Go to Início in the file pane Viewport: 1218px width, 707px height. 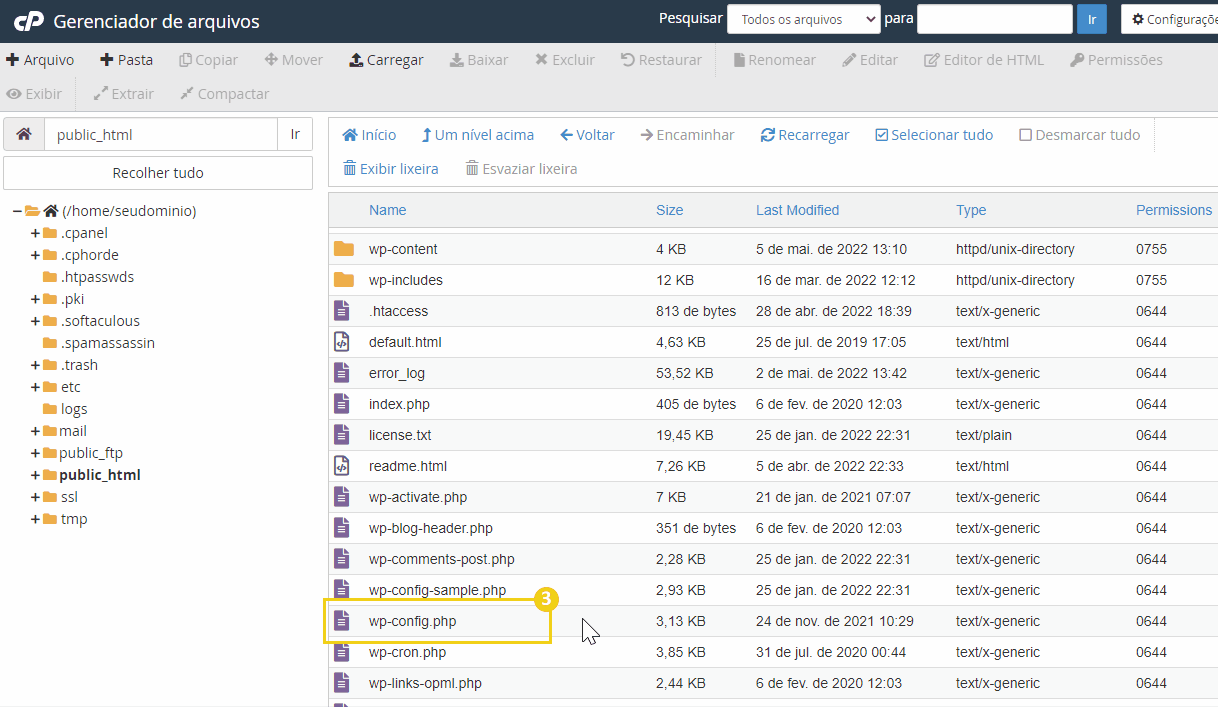pos(369,135)
